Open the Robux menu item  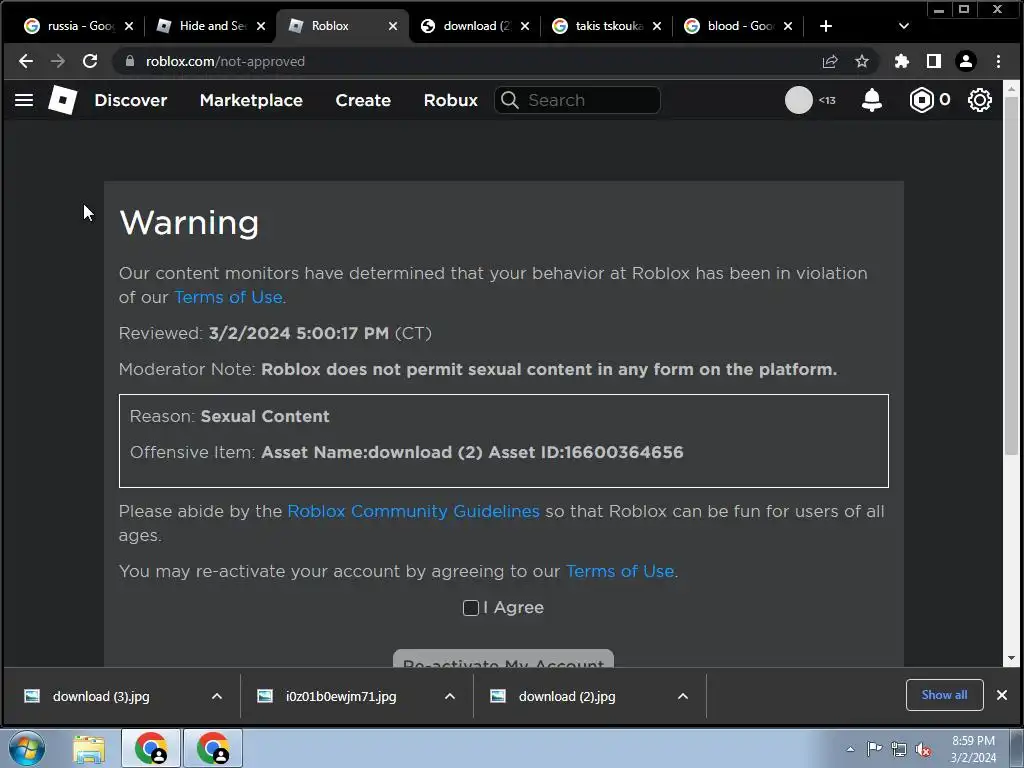[x=451, y=100]
